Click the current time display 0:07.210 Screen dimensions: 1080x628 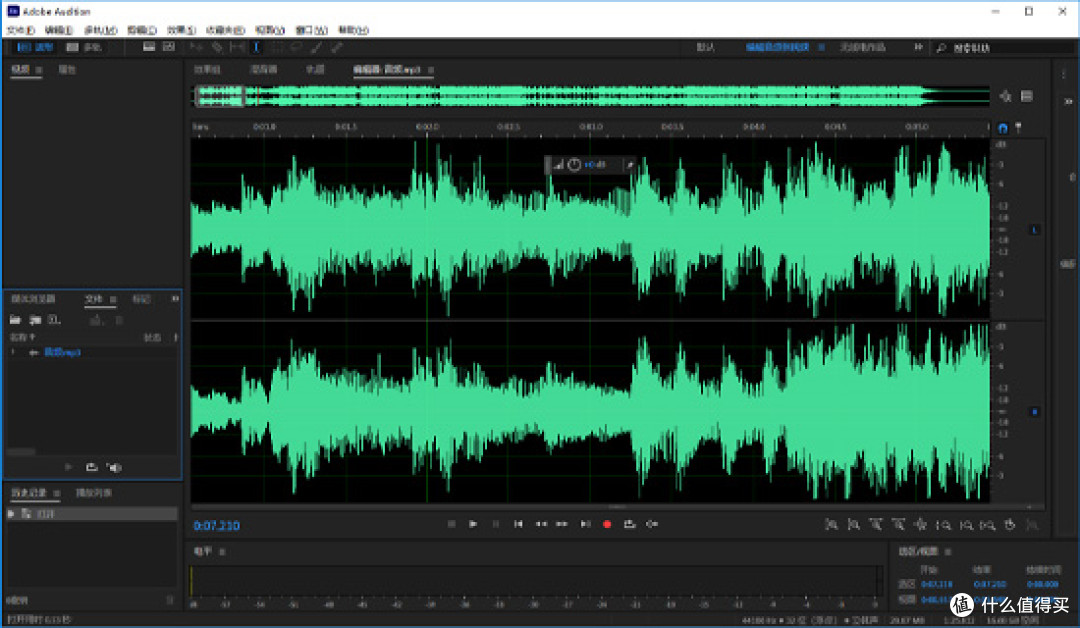(217, 525)
